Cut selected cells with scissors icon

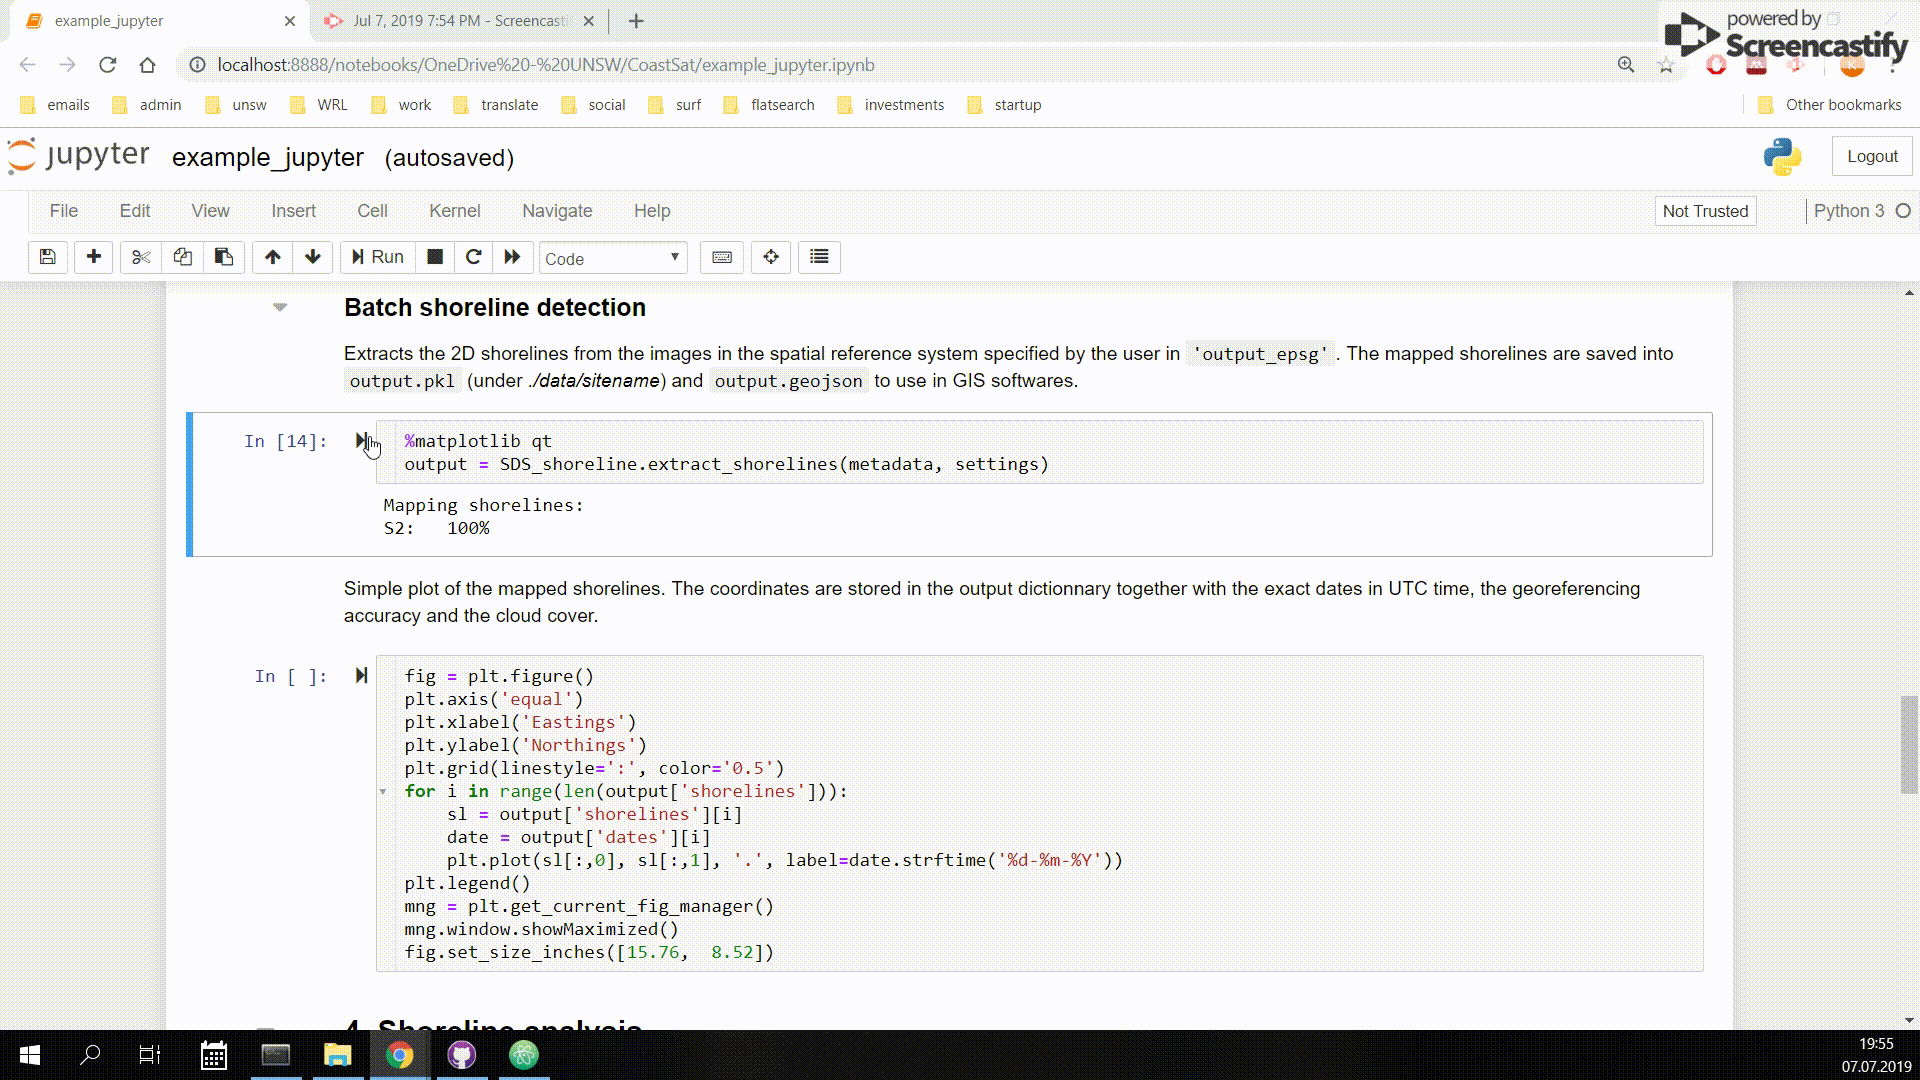pos(141,257)
